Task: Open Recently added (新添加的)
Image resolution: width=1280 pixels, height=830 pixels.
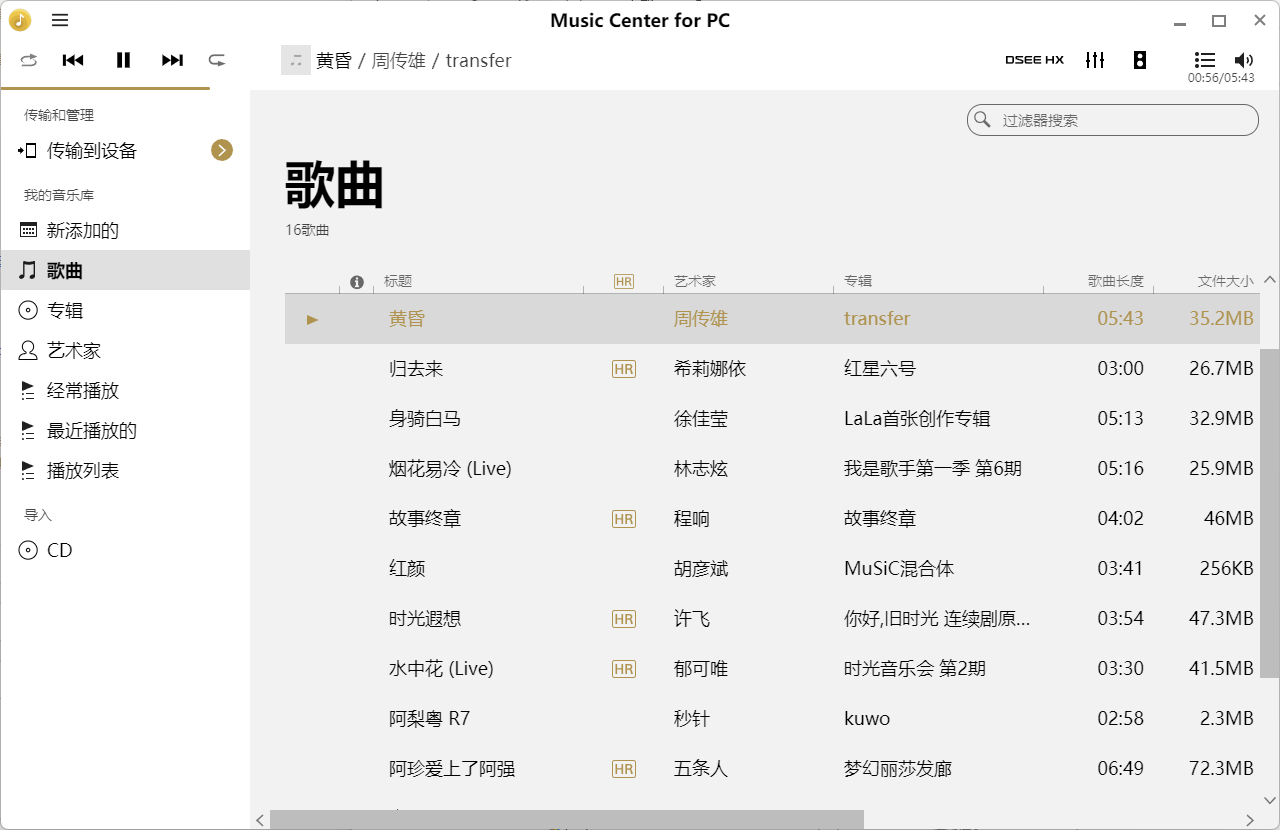Action: tap(125, 231)
